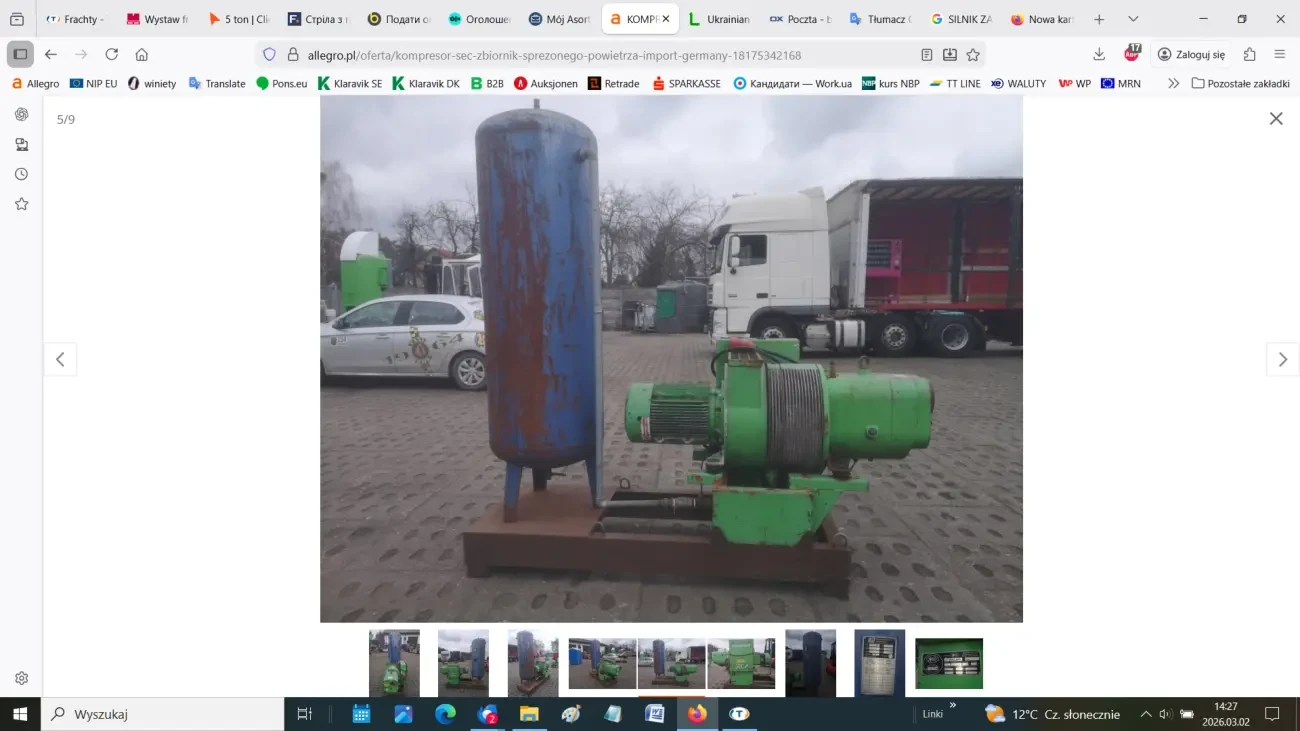Open sidebar settings gear at bottom left

(21, 677)
